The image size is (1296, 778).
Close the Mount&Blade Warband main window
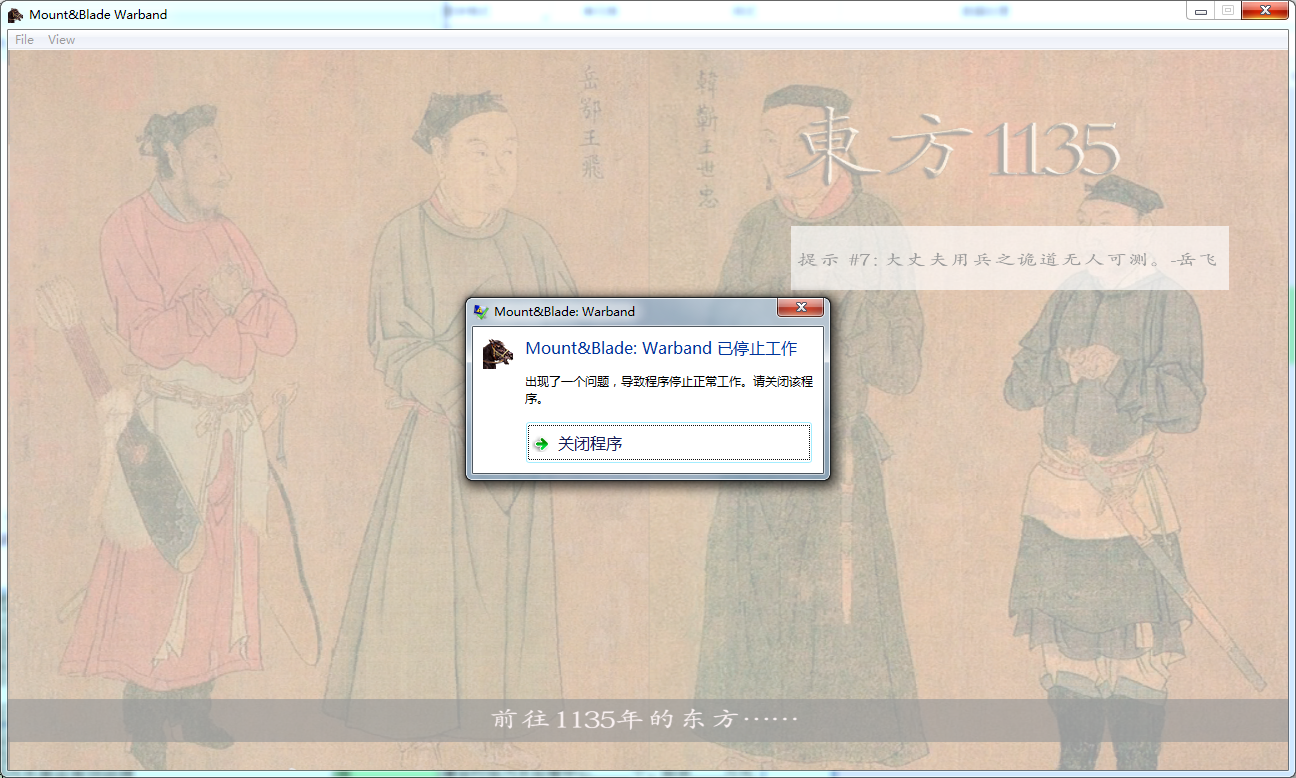pos(1264,10)
